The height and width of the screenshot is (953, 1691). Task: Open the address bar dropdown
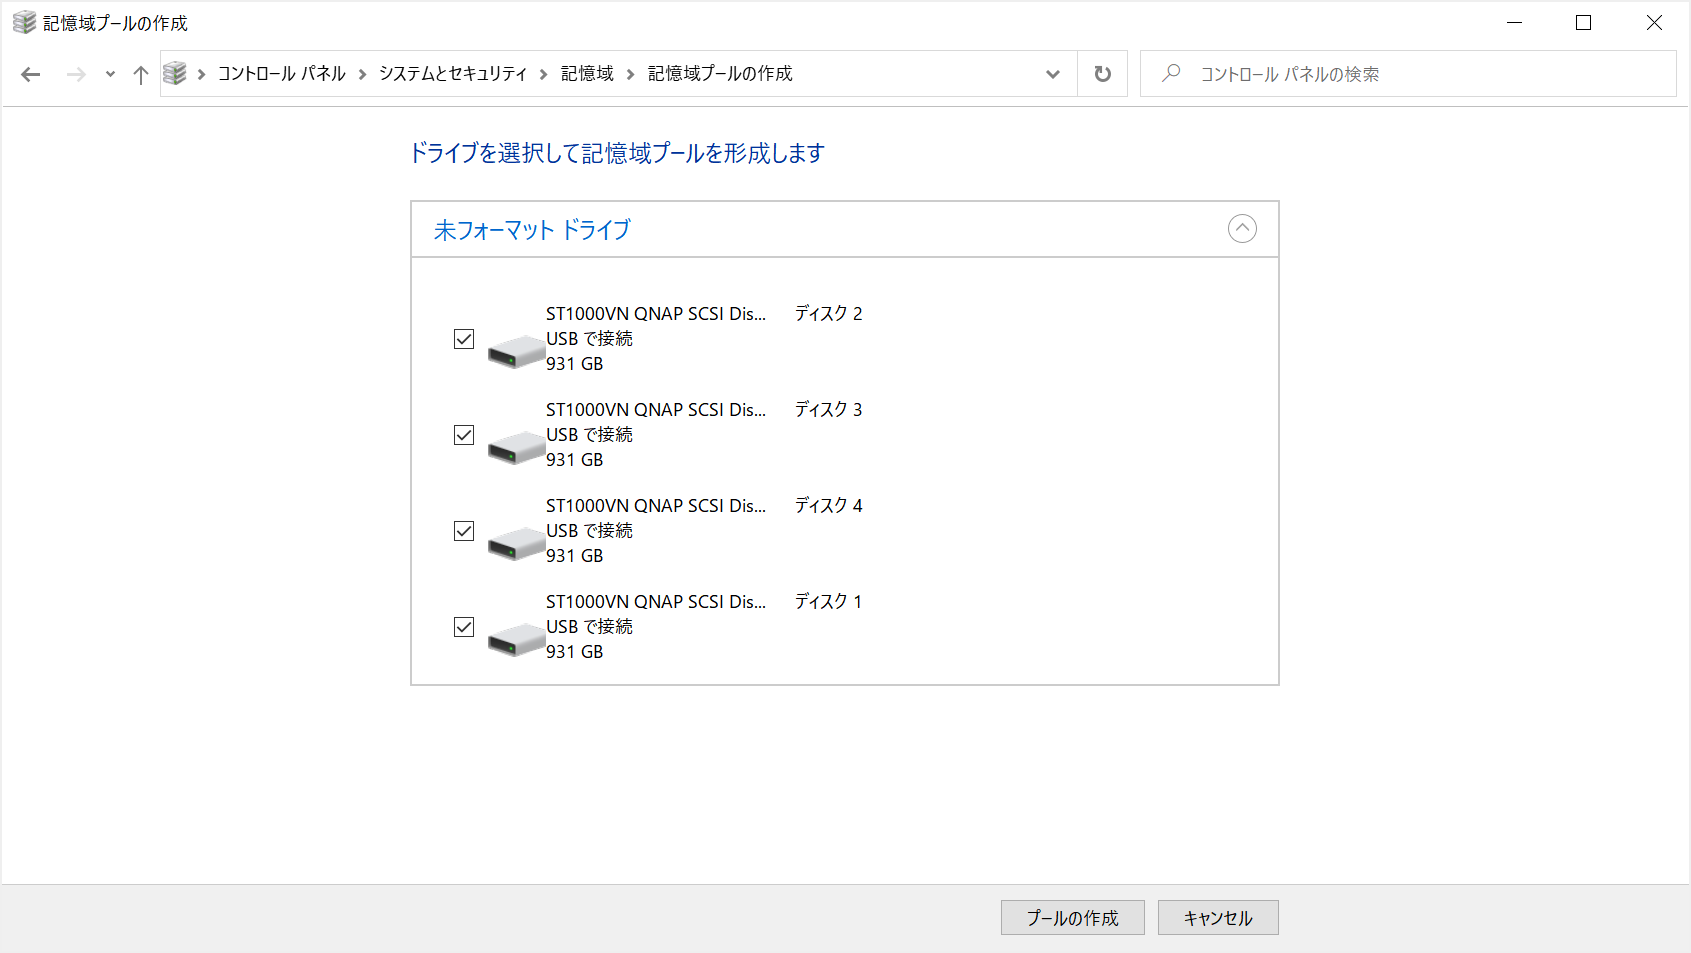[x=1052, y=73]
